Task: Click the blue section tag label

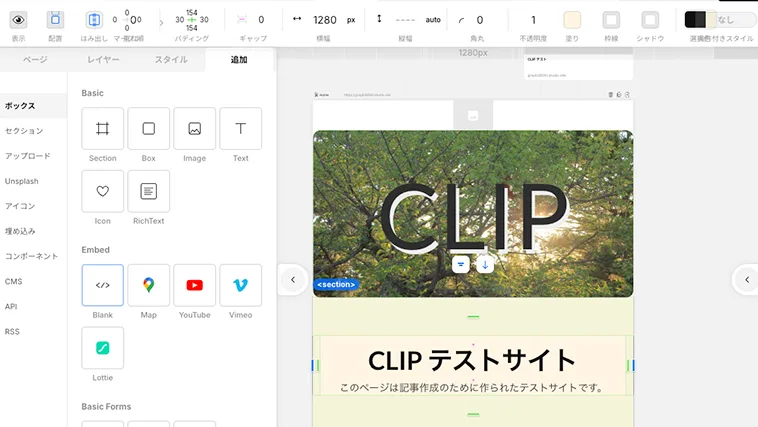Action: [336, 284]
